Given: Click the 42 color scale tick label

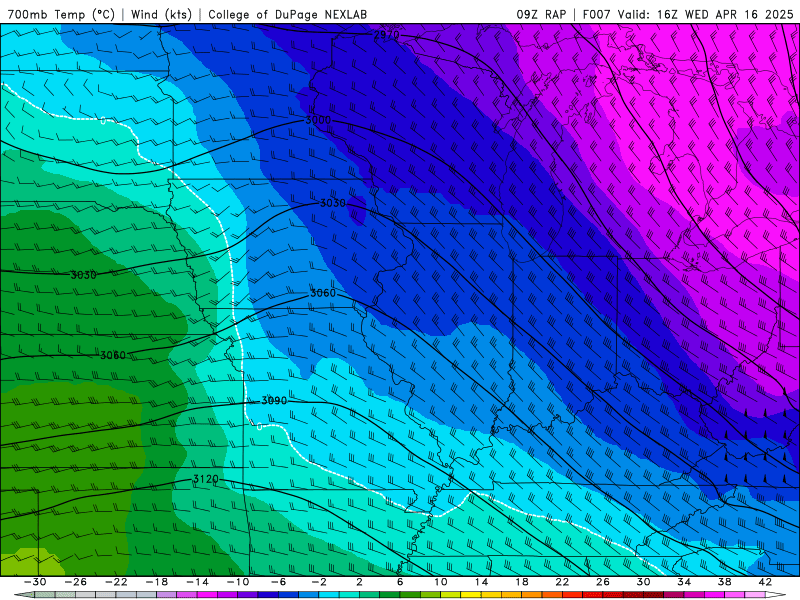Looking at the screenshot, I should click(x=765, y=582).
